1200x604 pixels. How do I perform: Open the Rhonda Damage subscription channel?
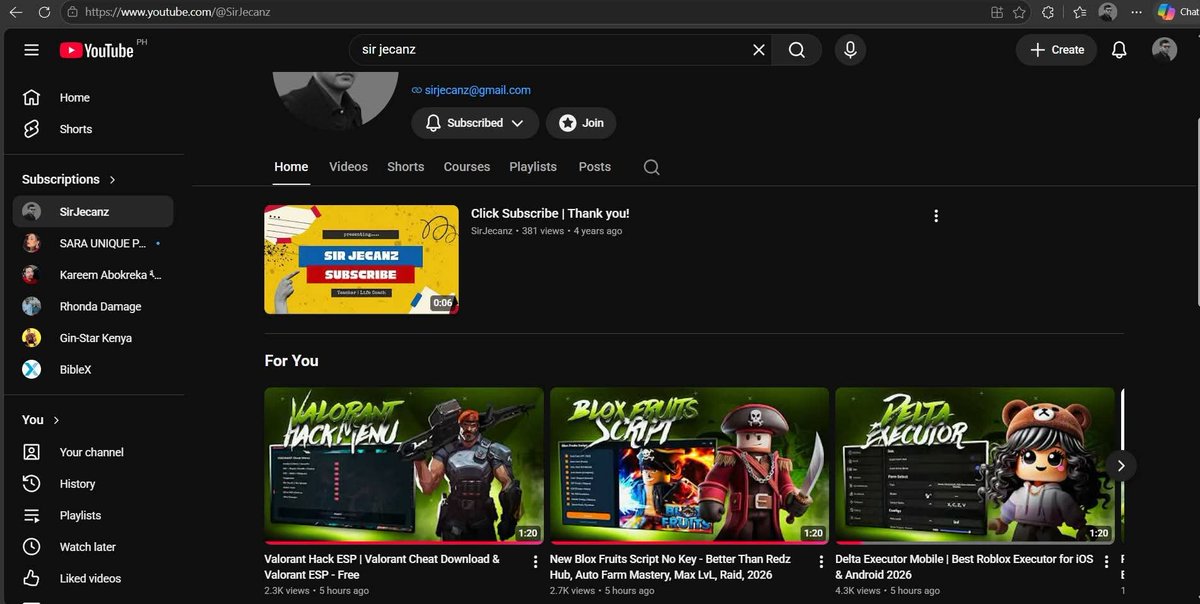[93, 306]
